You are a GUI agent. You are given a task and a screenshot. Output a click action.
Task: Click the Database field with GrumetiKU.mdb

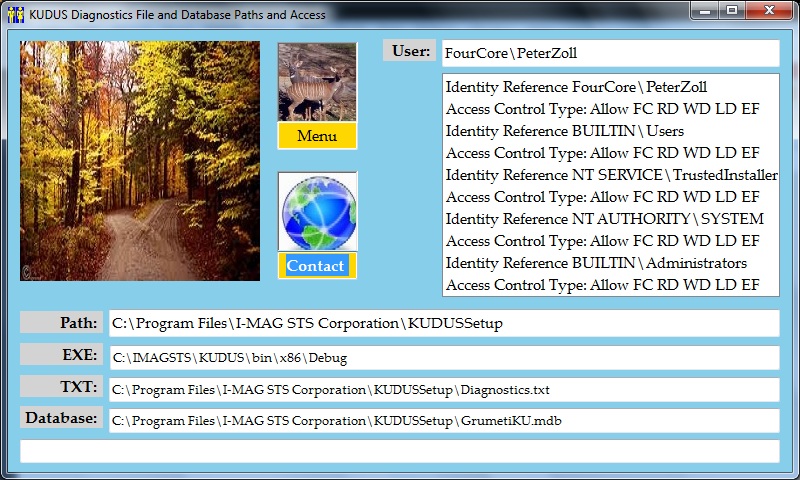443,421
